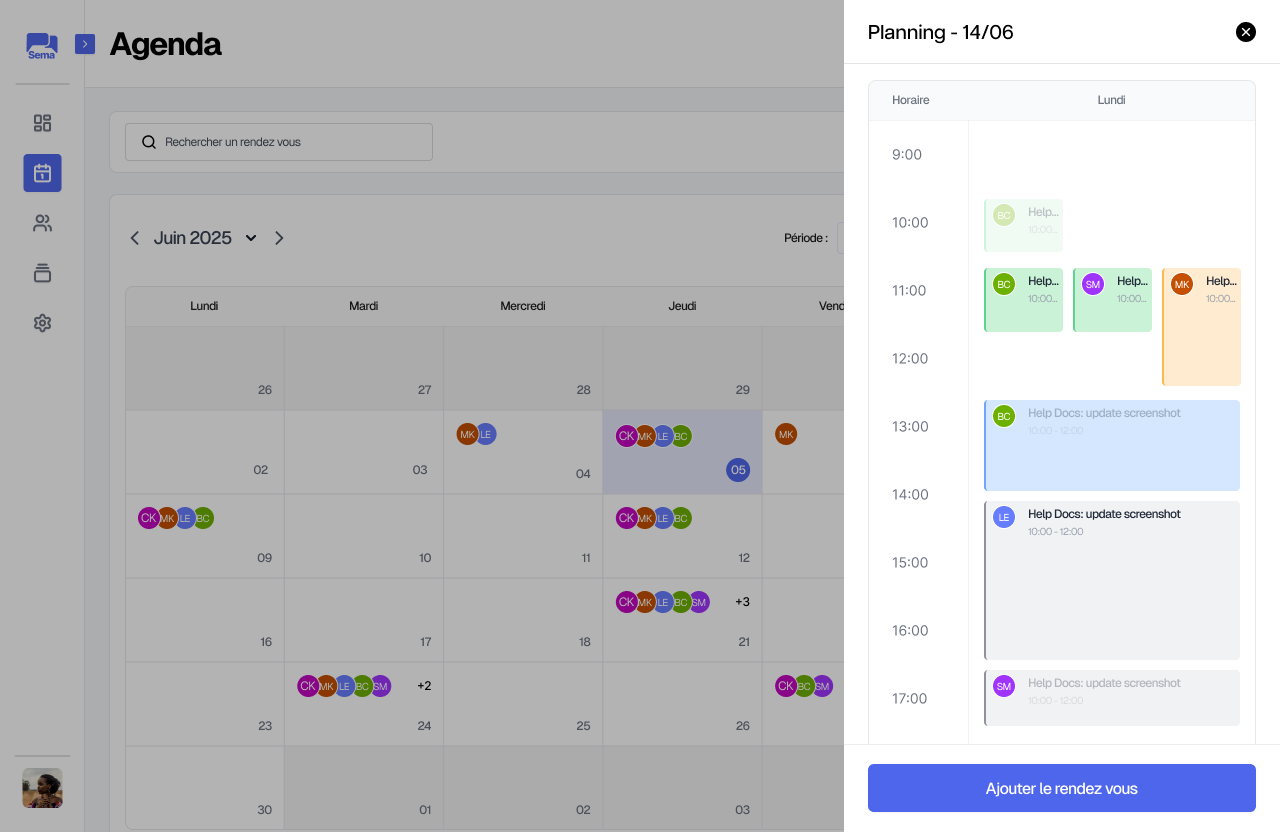Open settings gear icon in sidebar
This screenshot has width=1280, height=832.
(x=42, y=323)
